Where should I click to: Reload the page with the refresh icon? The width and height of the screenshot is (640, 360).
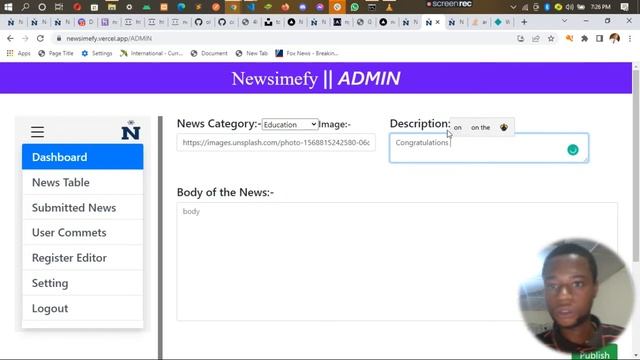[x=40, y=38]
